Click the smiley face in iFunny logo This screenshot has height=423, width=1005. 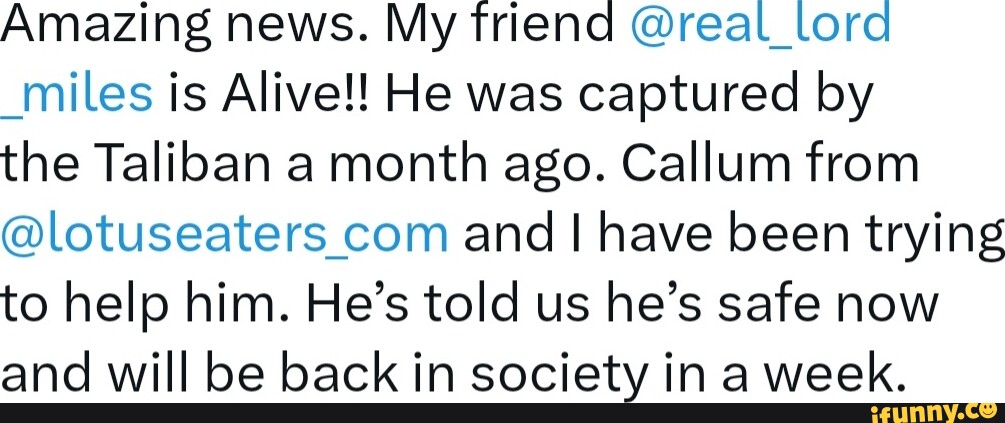988,409
